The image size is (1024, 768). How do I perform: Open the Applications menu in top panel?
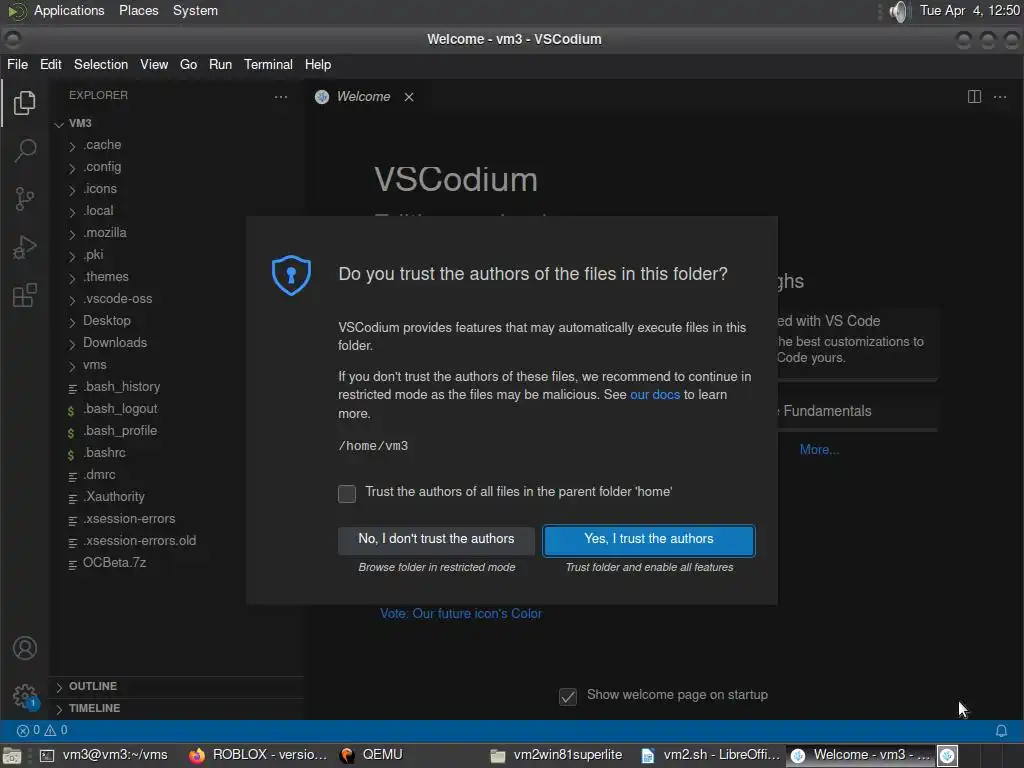pos(69,11)
